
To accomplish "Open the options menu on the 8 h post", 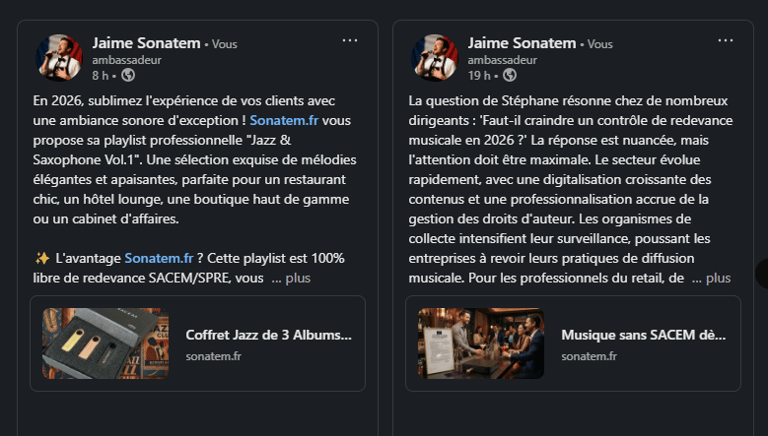I will (349, 40).
